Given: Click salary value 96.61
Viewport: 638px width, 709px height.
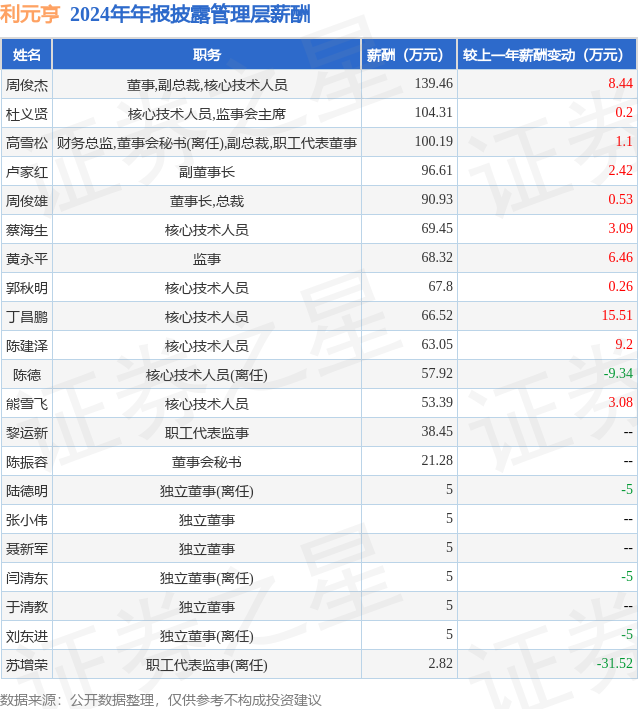Looking at the screenshot, I should (437, 170).
